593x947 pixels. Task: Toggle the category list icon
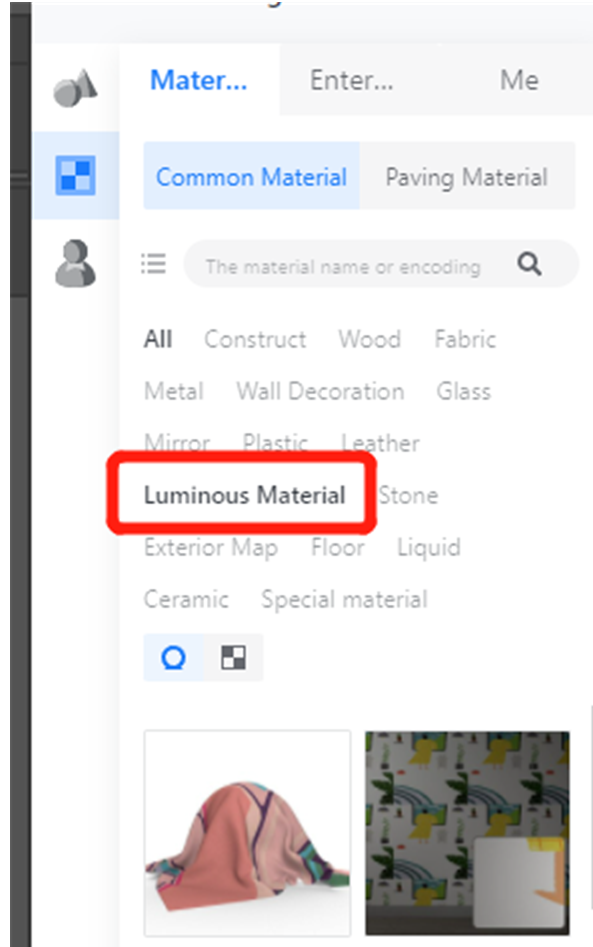click(x=153, y=264)
